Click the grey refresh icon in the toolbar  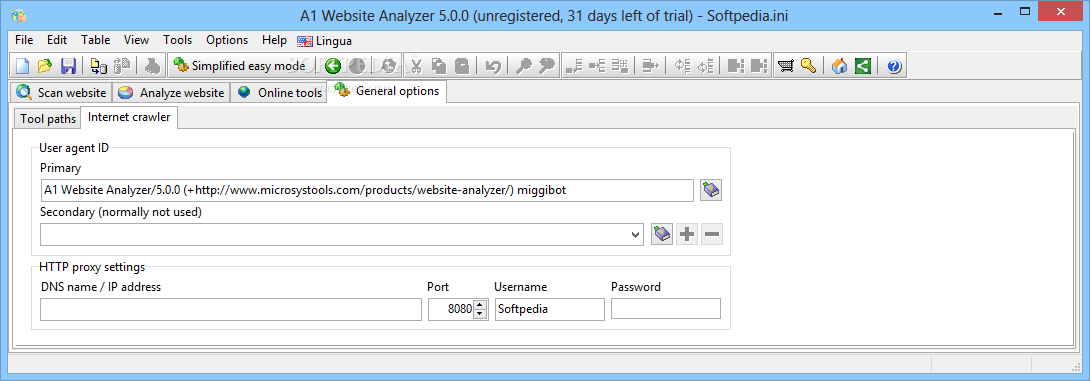[x=389, y=66]
